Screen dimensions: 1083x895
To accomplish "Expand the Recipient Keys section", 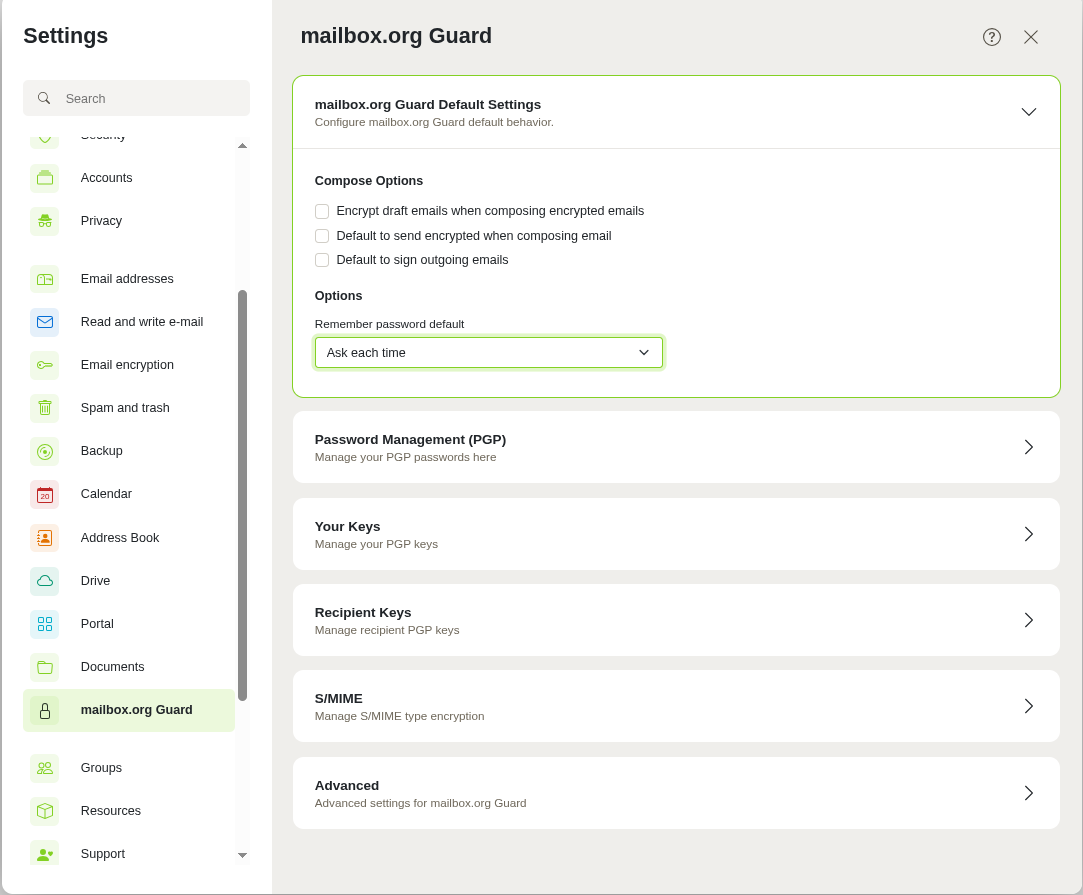I will click(676, 620).
